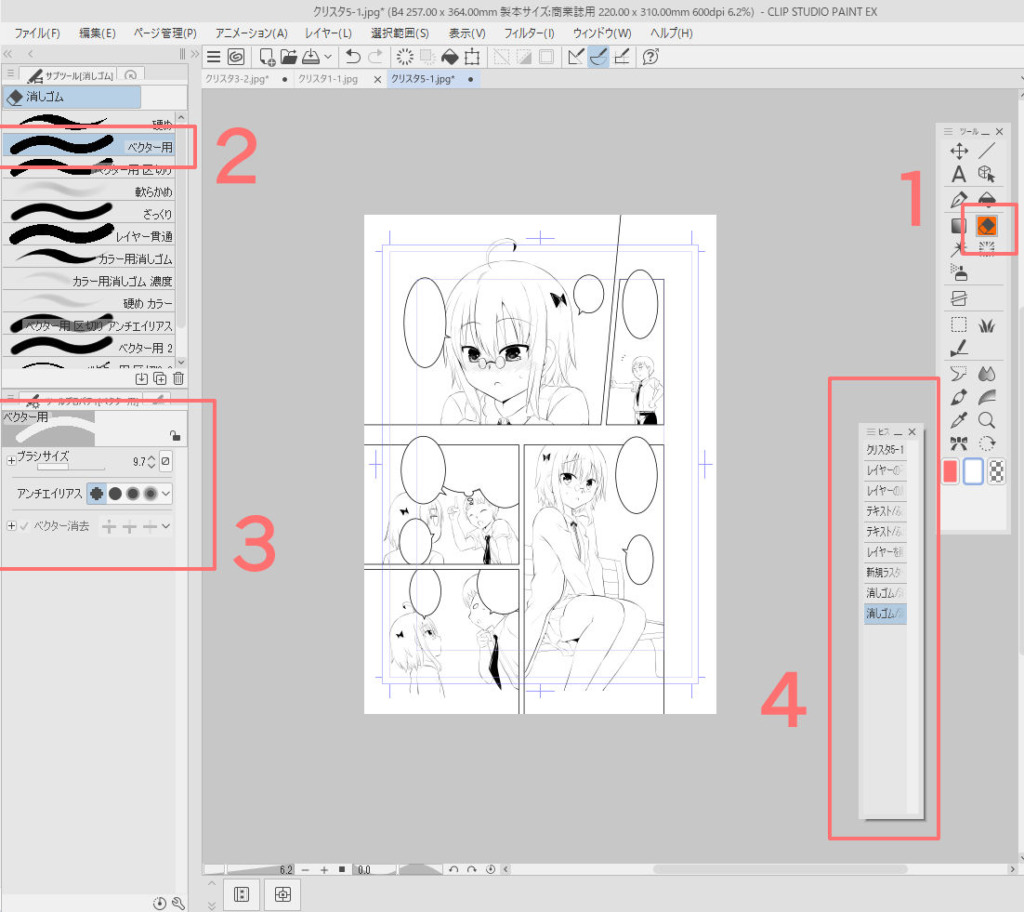Select the Auto select magic wand tool
This screenshot has height=912, width=1024.
tap(959, 249)
